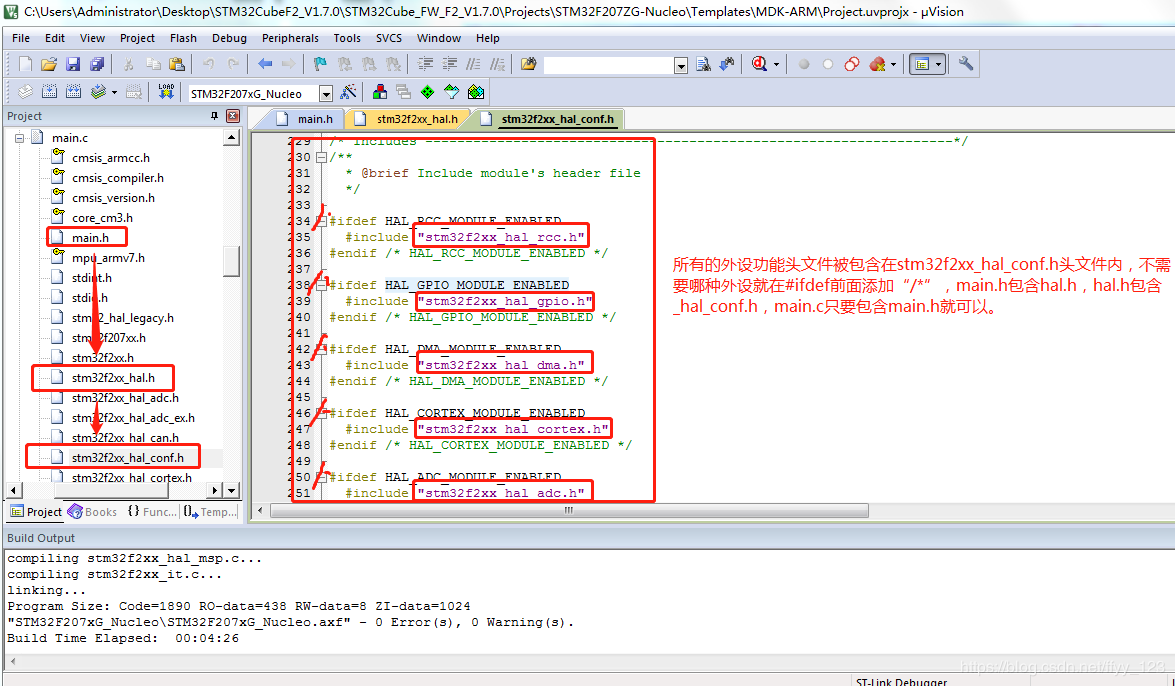Image resolution: width=1175 pixels, height=686 pixels.
Task: Click the editor horizontal scrollbar thumb
Action: [x=570, y=511]
